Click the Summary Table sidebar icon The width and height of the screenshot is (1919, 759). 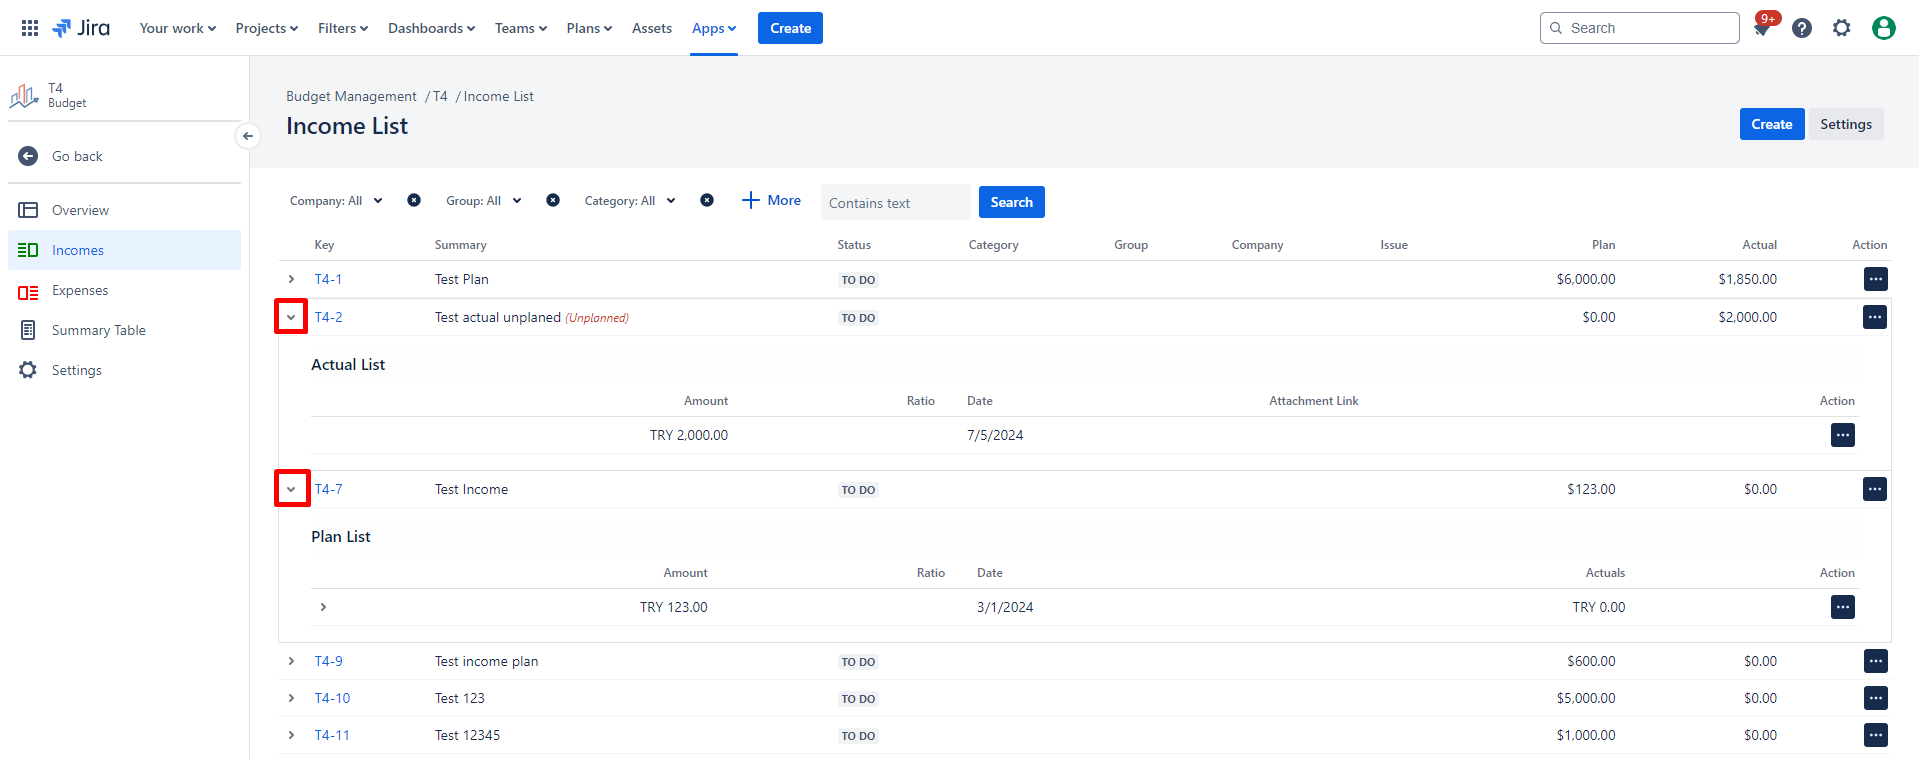28,330
